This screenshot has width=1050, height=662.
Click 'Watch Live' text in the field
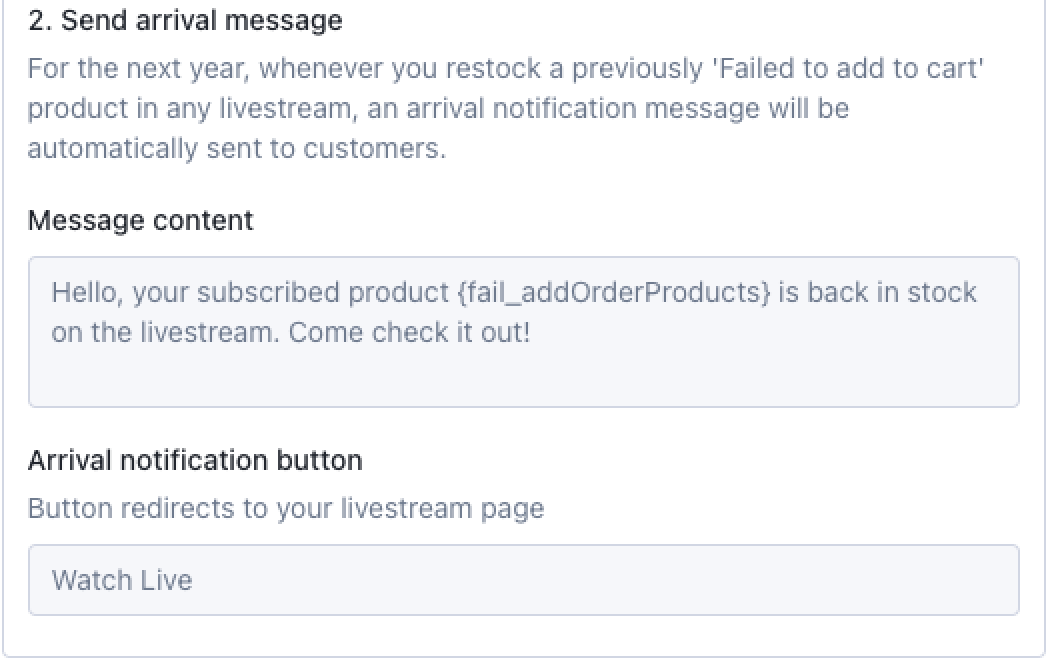(122, 580)
